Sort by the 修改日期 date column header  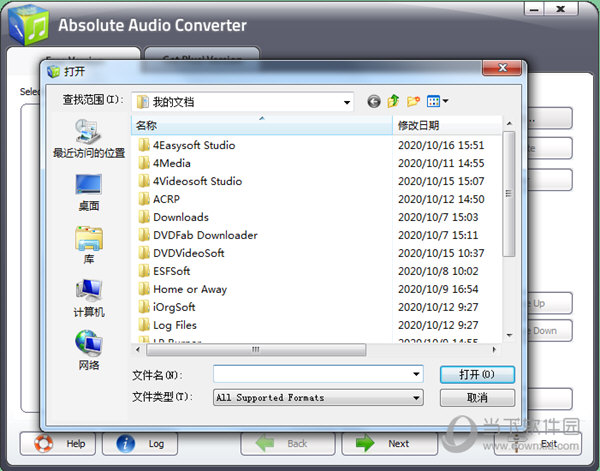(x=447, y=125)
